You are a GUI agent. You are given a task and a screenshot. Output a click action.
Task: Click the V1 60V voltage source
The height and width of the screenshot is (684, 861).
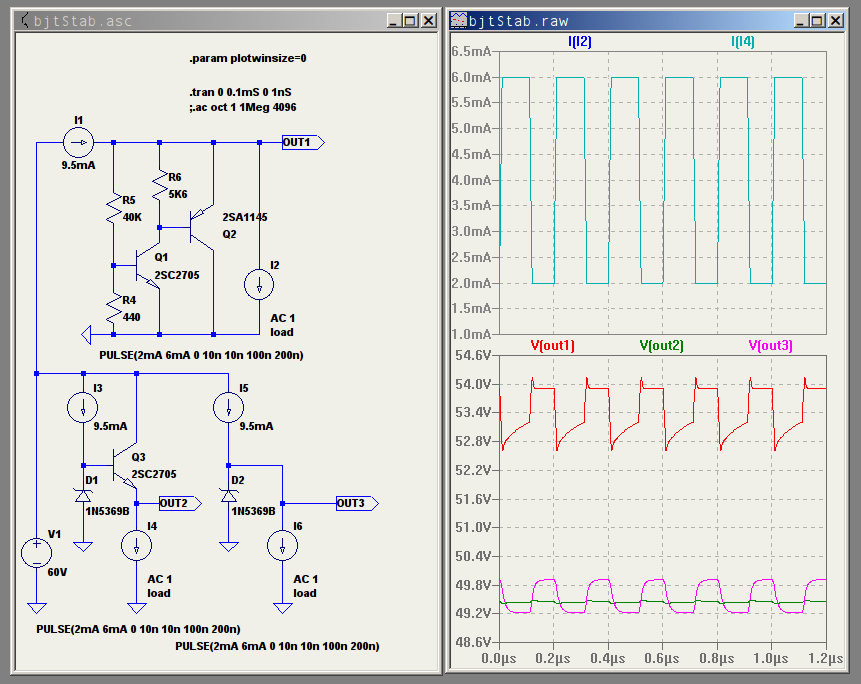[36, 552]
